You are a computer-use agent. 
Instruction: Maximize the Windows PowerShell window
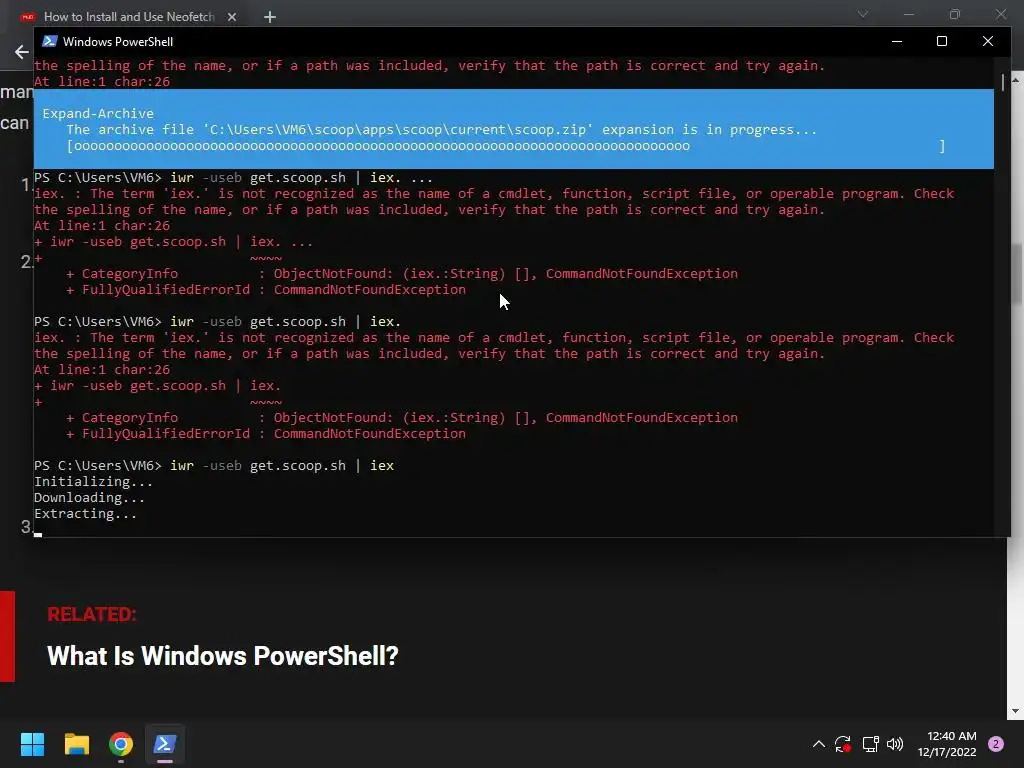[942, 41]
